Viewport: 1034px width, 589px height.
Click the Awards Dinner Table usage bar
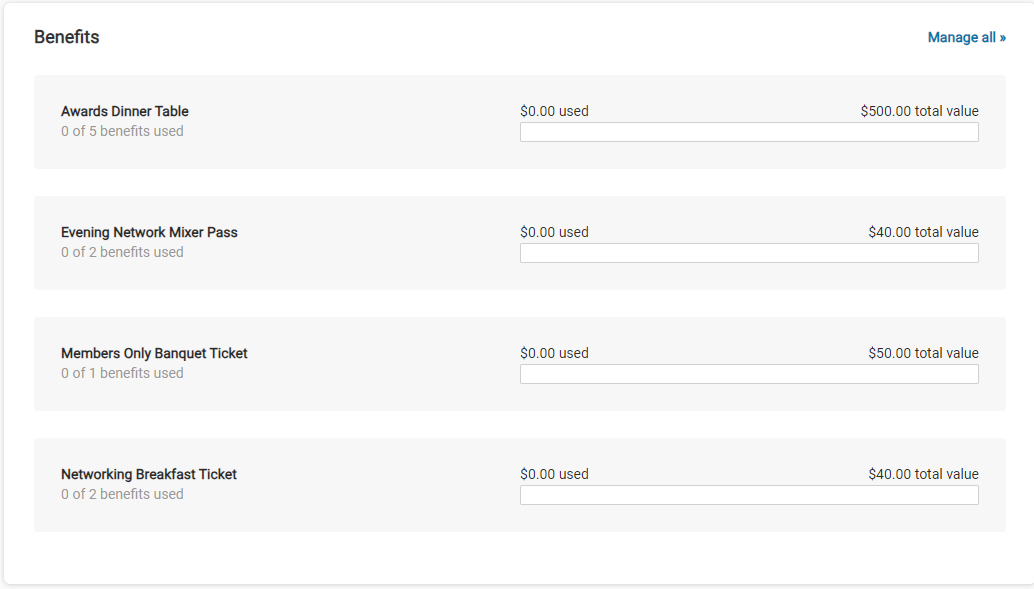tap(749, 132)
